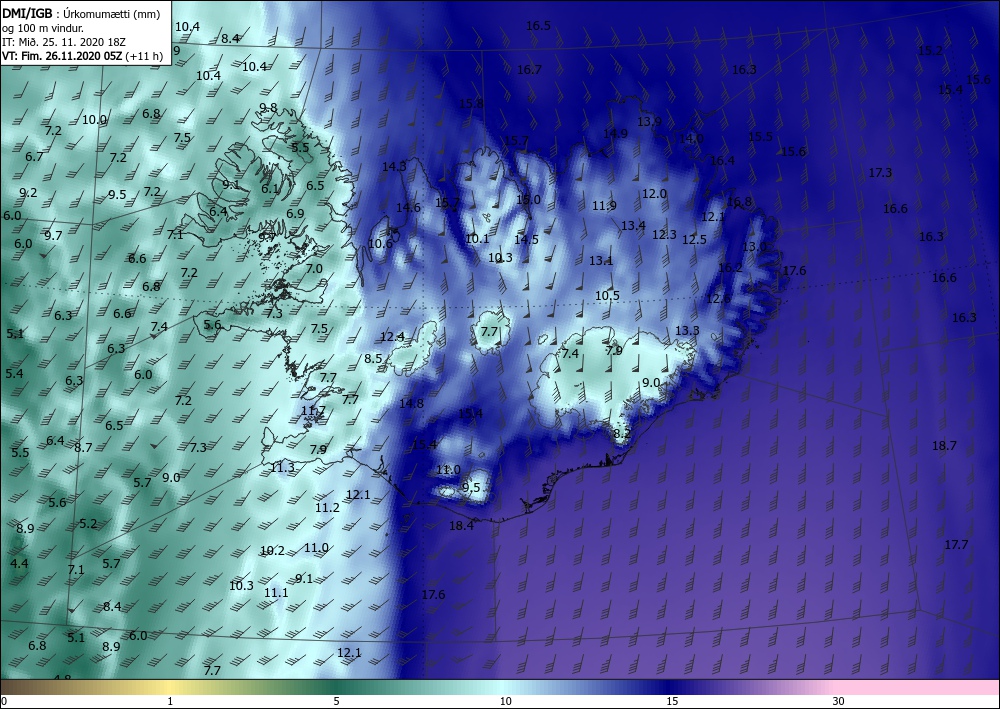Screen dimensions: 1000x709
Task: Select the 12.0 inland value
Action: 654,194
